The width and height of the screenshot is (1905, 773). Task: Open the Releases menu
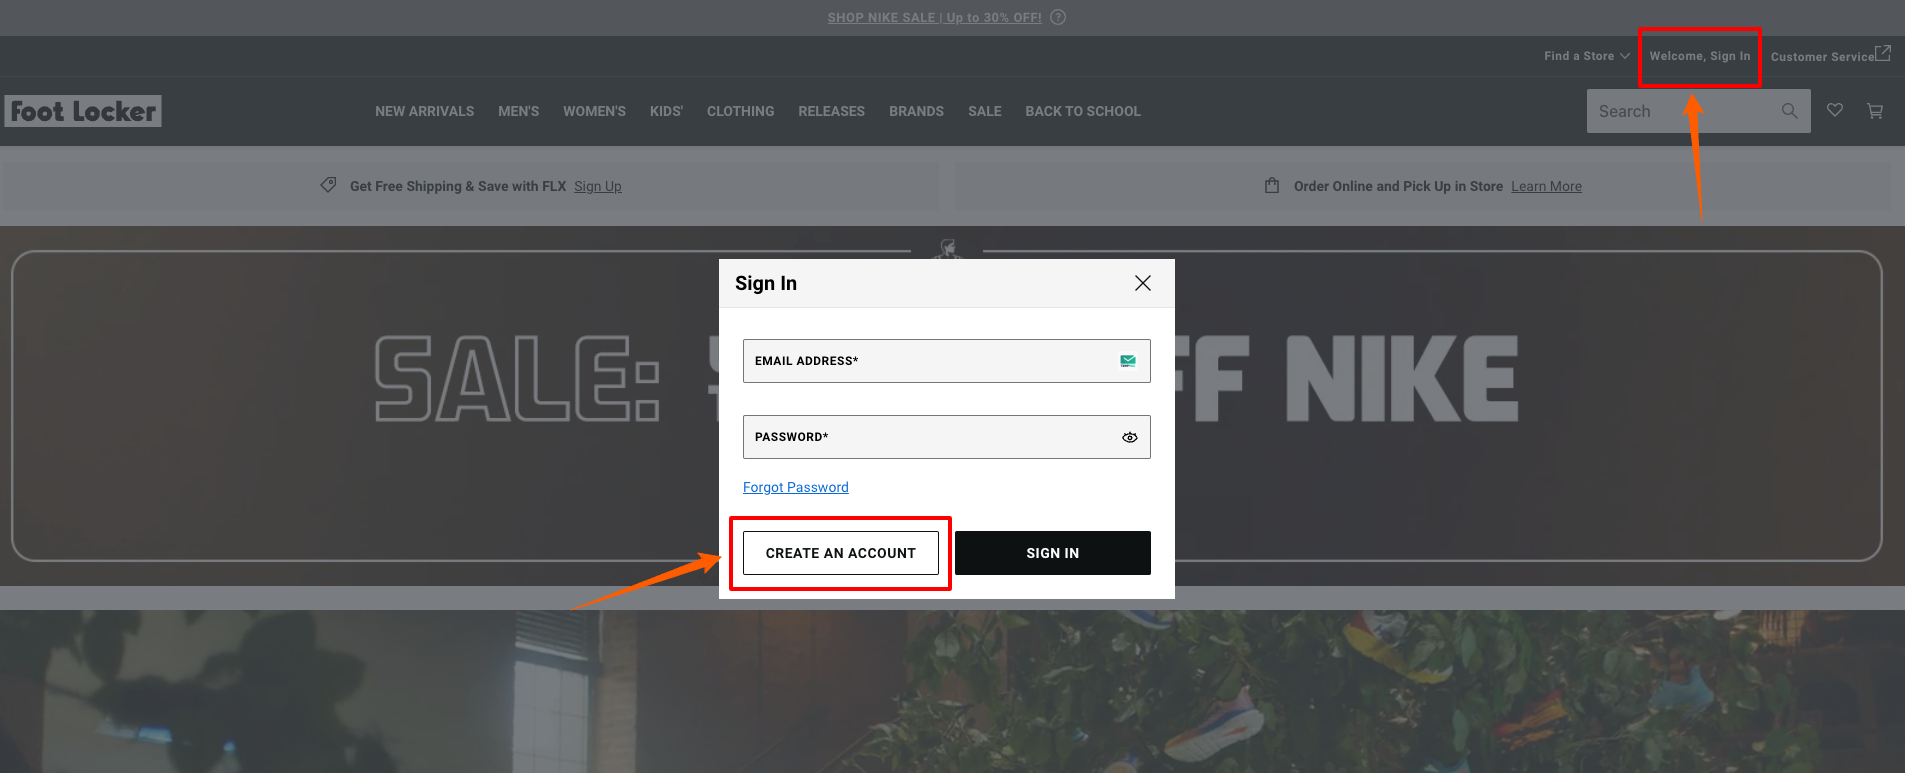click(x=832, y=111)
